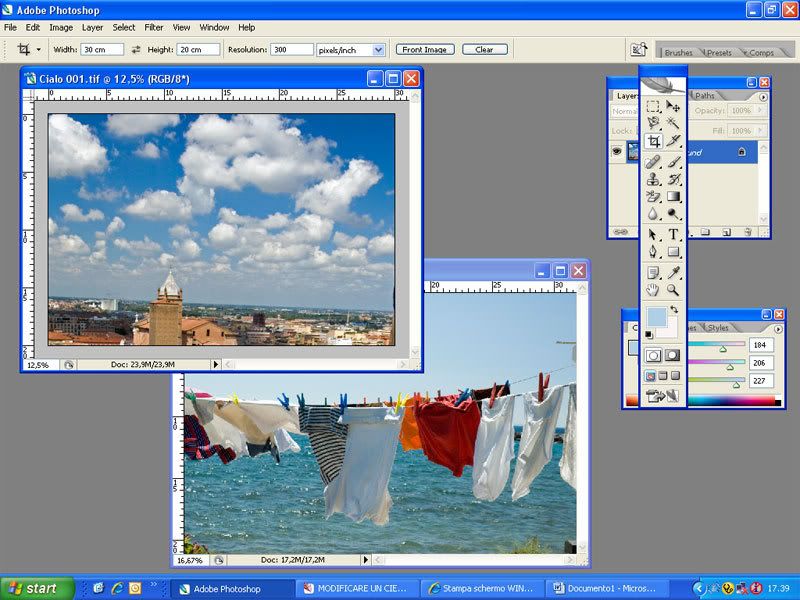Switch to Quick Mask mode
The width and height of the screenshot is (800, 600).
[x=672, y=356]
